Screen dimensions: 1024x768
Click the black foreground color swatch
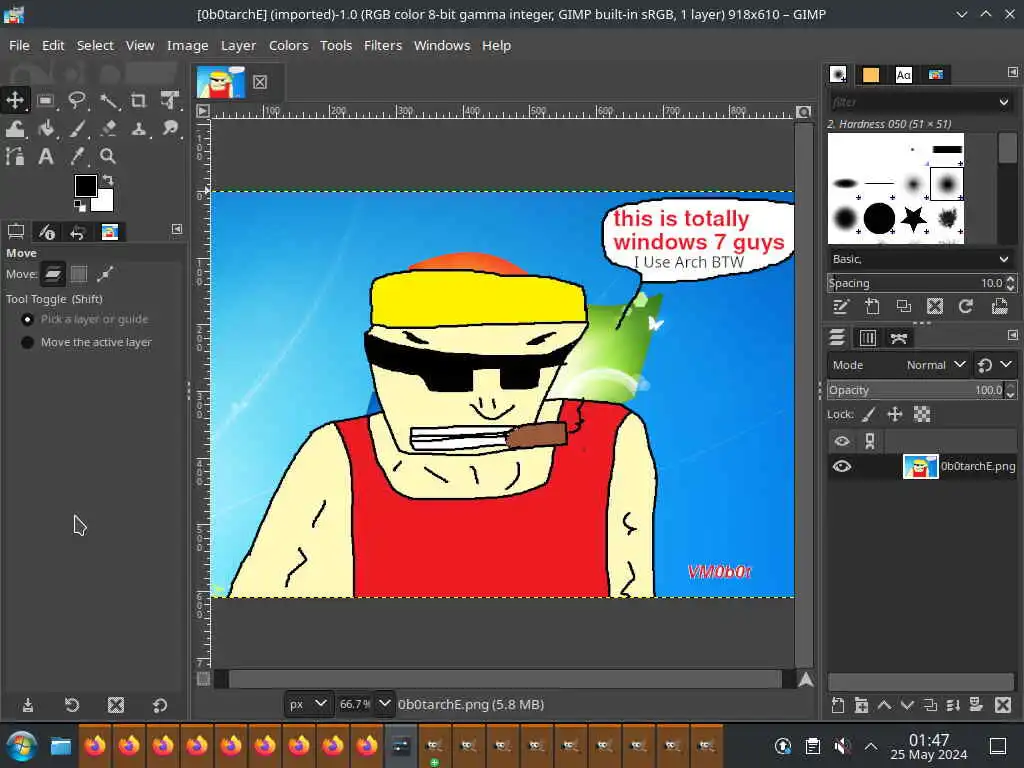point(85,186)
